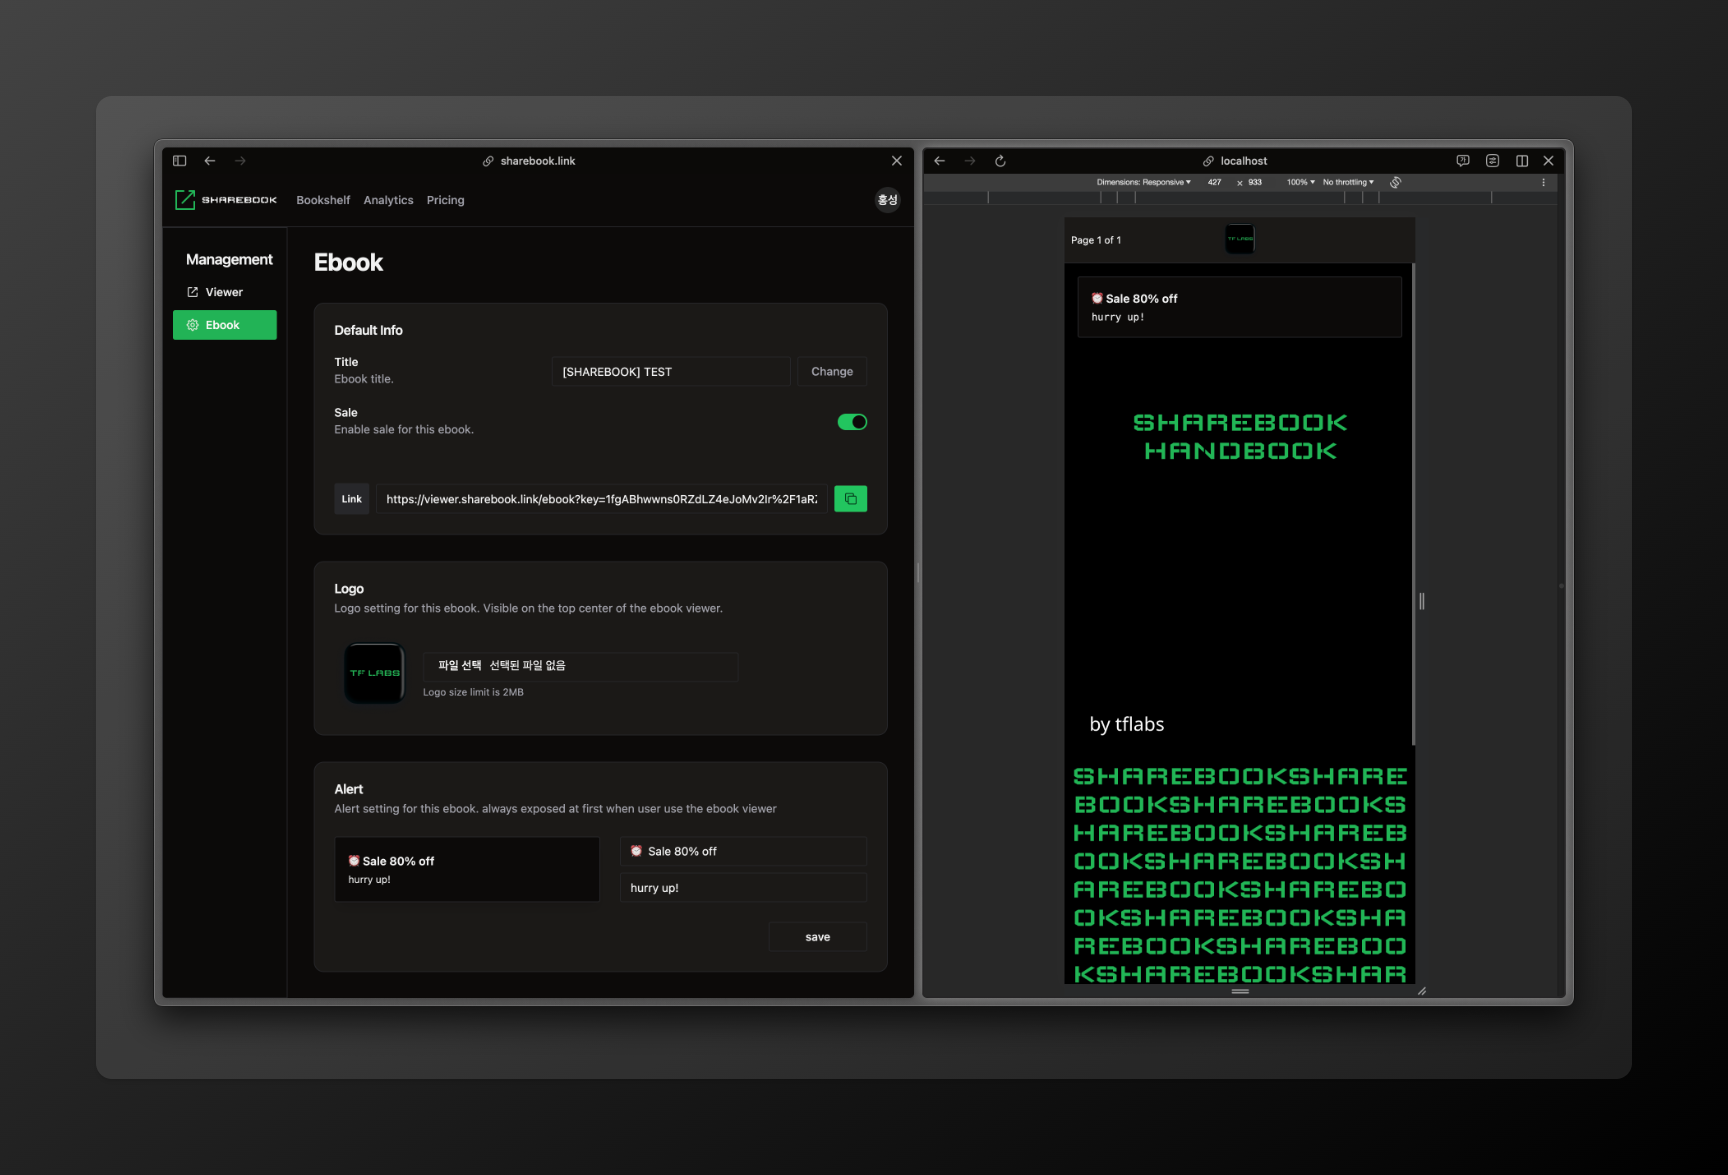Click the save button in the Alert section
Viewport: 1728px width, 1175px height.
tap(818, 937)
